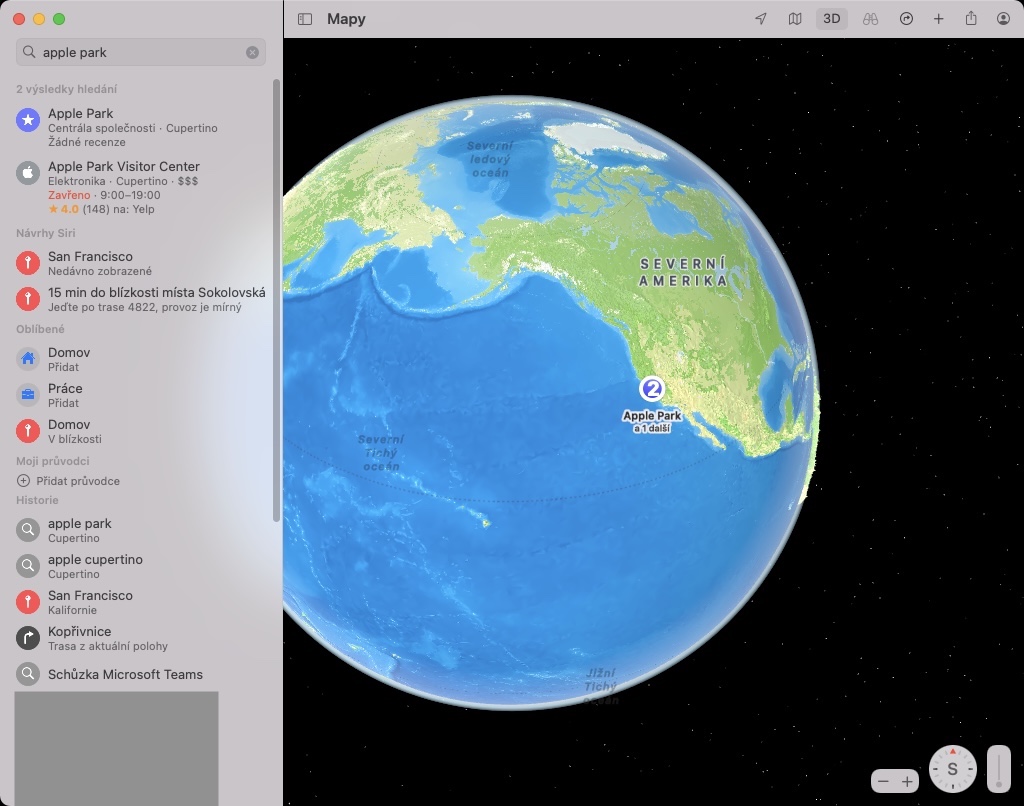Zoom in with the plus button
Image resolution: width=1024 pixels, height=806 pixels.
[x=907, y=781]
